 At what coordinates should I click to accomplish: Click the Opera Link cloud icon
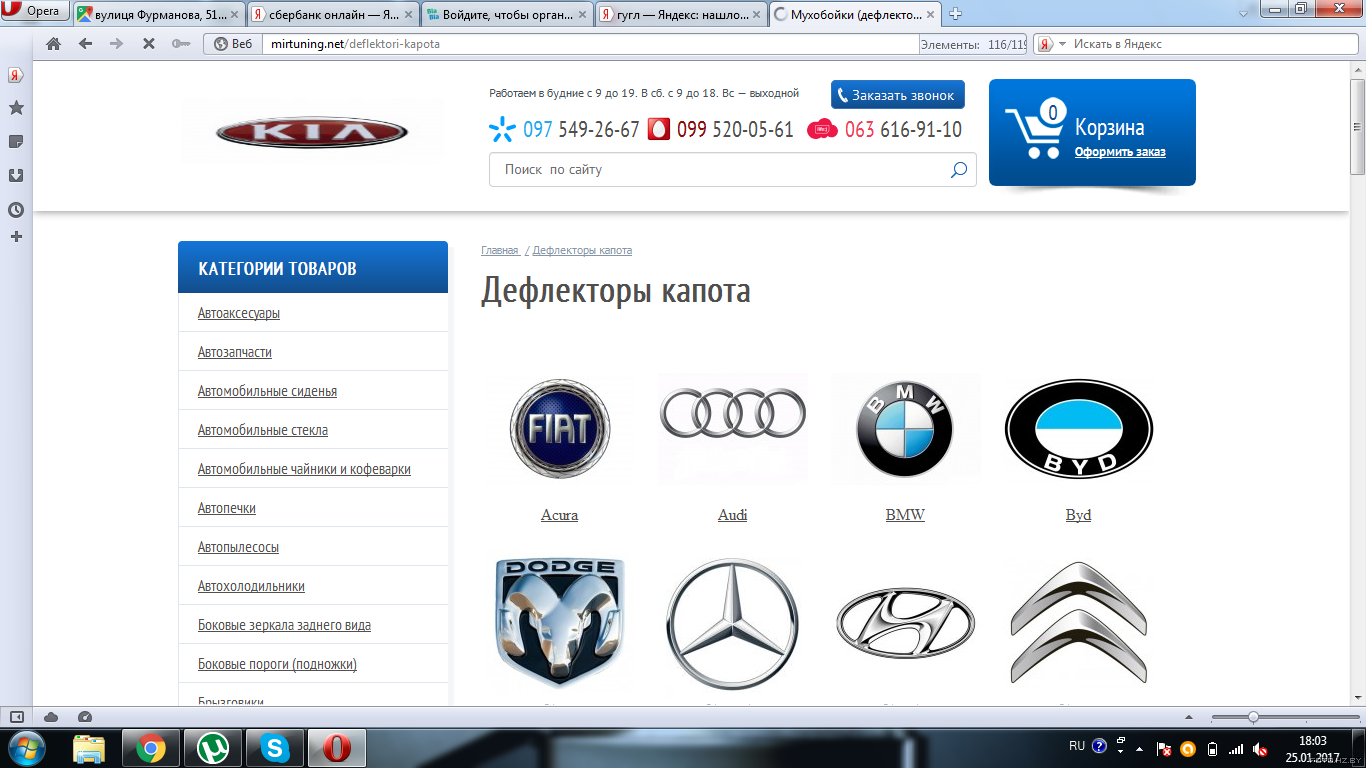pyautogui.click(x=51, y=717)
